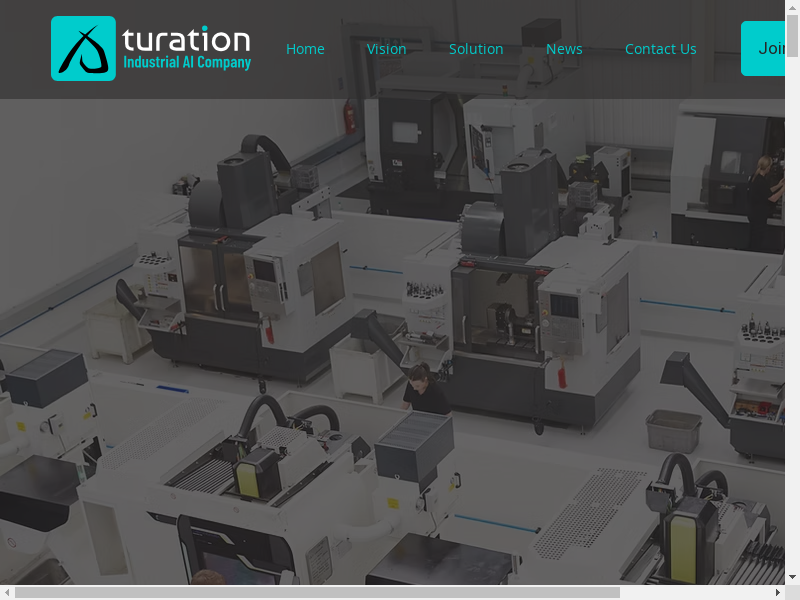Open the Vision nav item
Image resolution: width=800 pixels, height=600 pixels.
[x=386, y=49]
